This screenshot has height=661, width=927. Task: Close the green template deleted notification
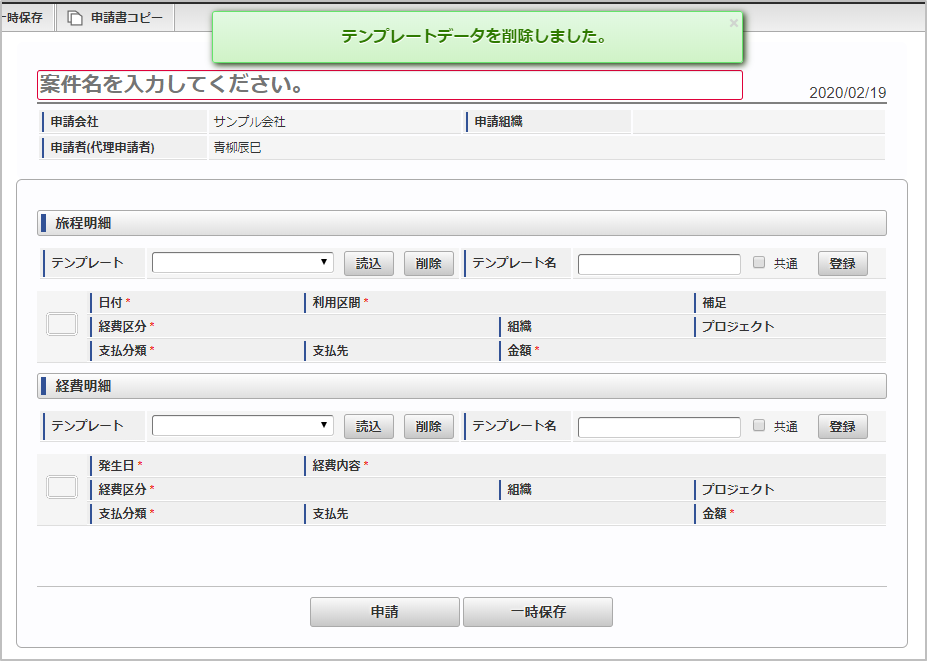(734, 22)
